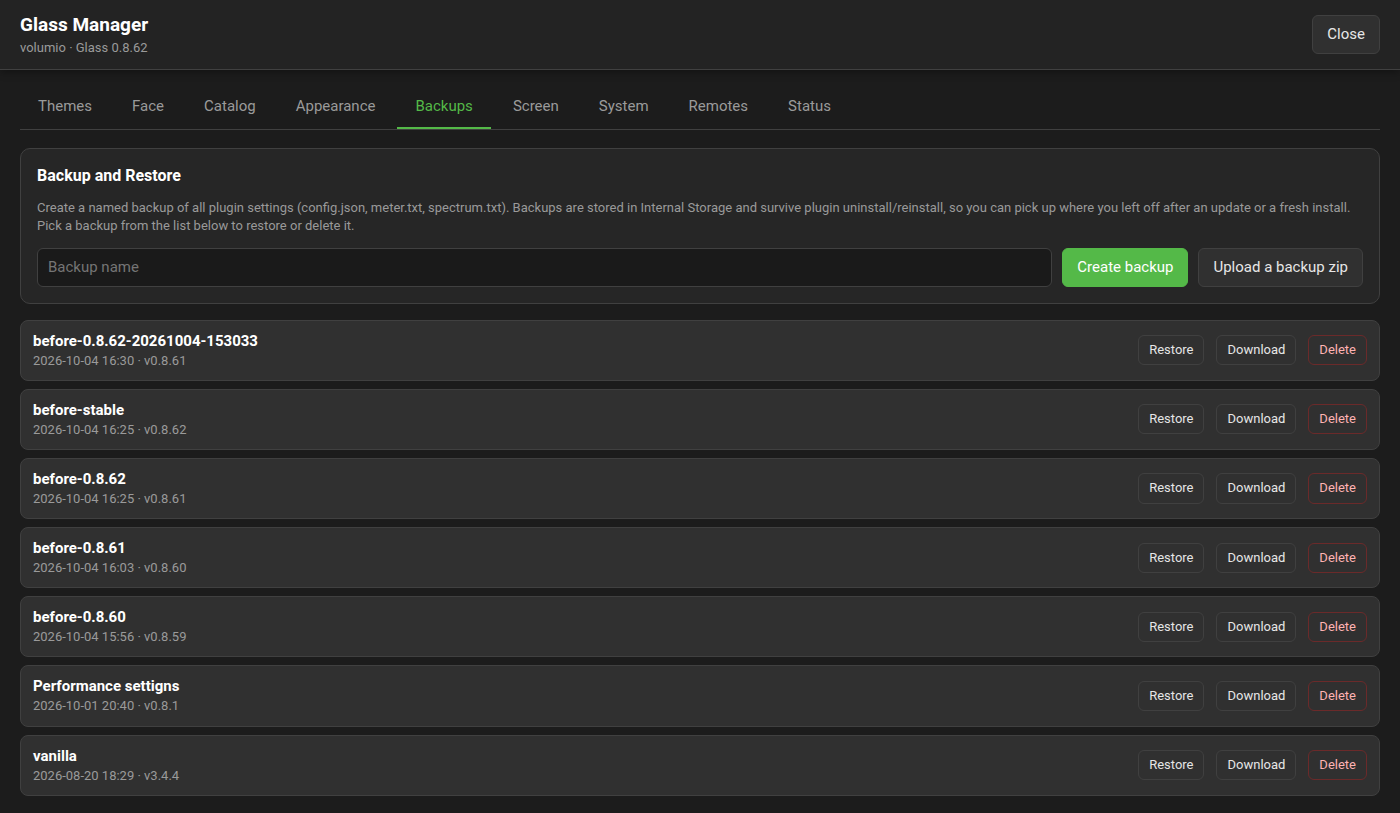The height and width of the screenshot is (813, 1400).
Task: Delete the before-stable backup
Action: coord(1337,419)
